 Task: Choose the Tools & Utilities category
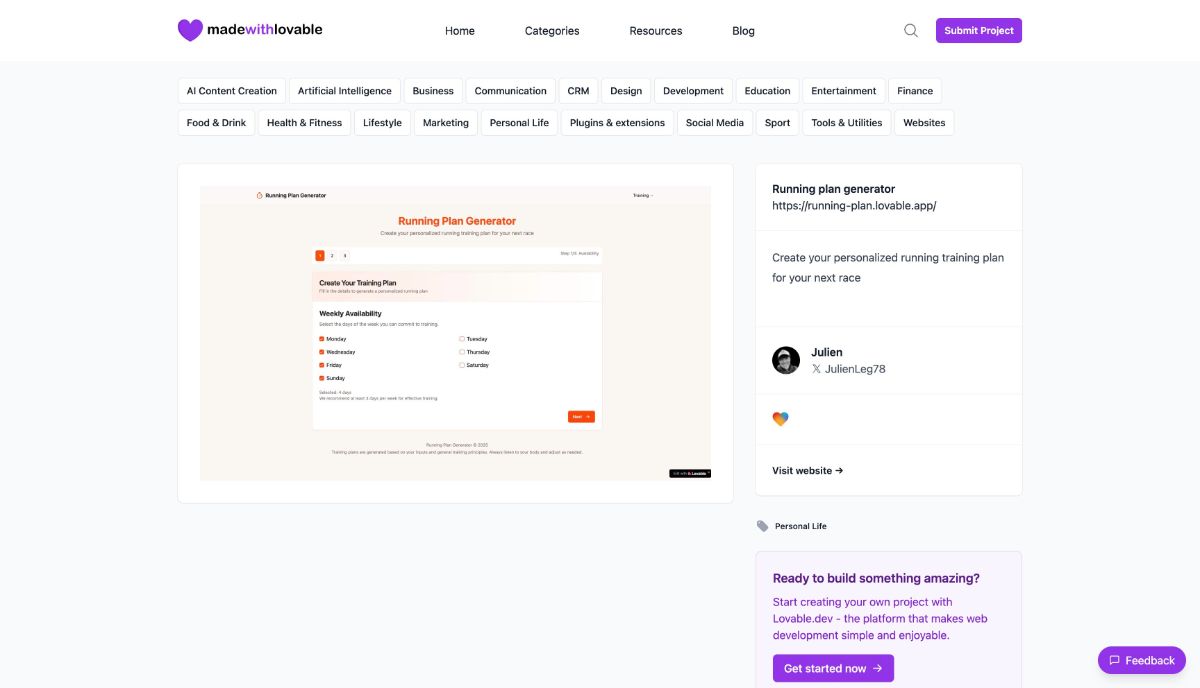(x=847, y=123)
